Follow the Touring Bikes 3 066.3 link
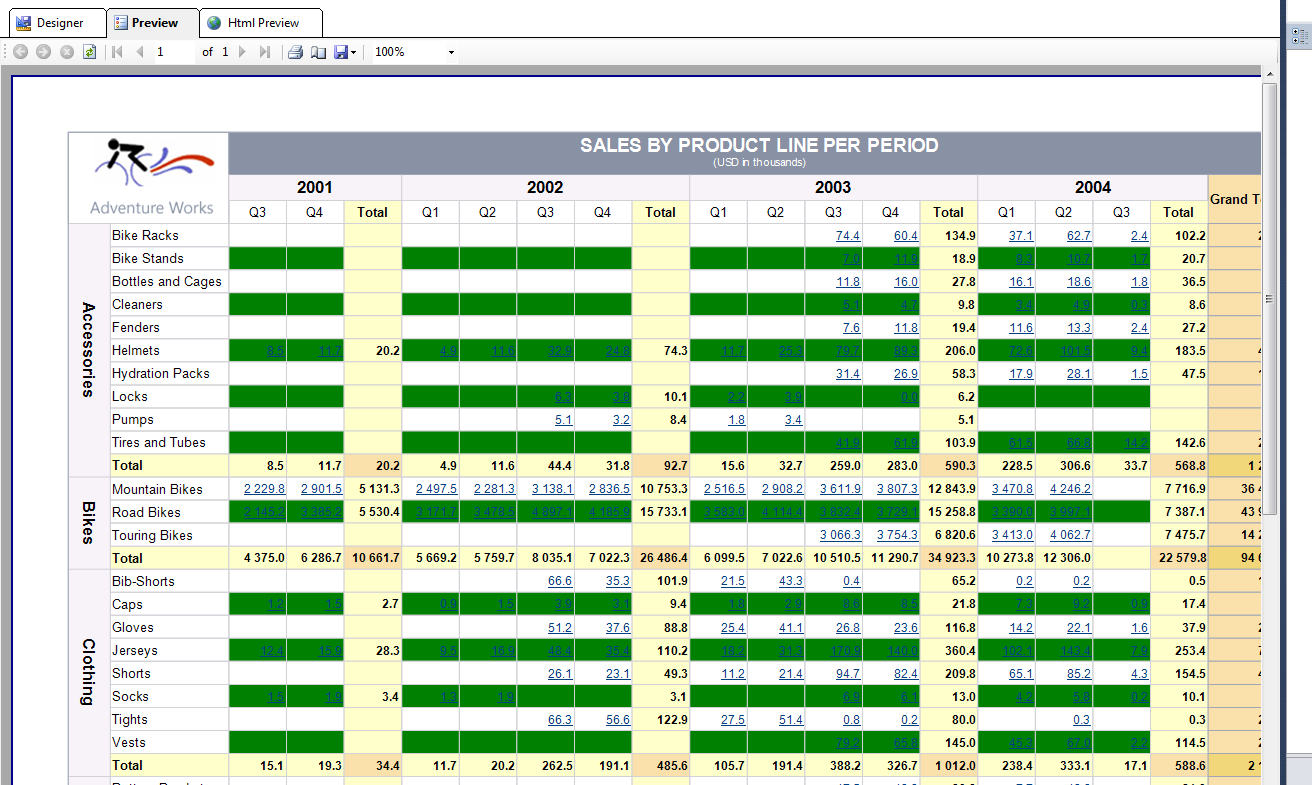 841,535
